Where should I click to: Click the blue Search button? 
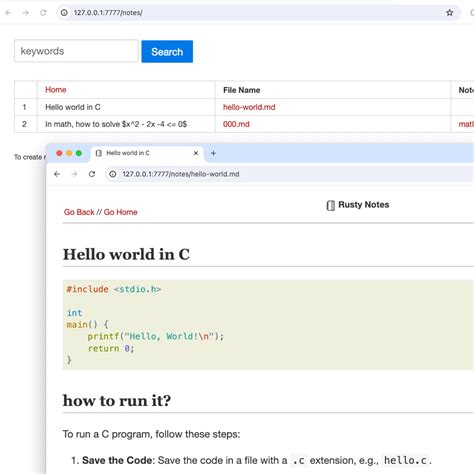(x=167, y=51)
